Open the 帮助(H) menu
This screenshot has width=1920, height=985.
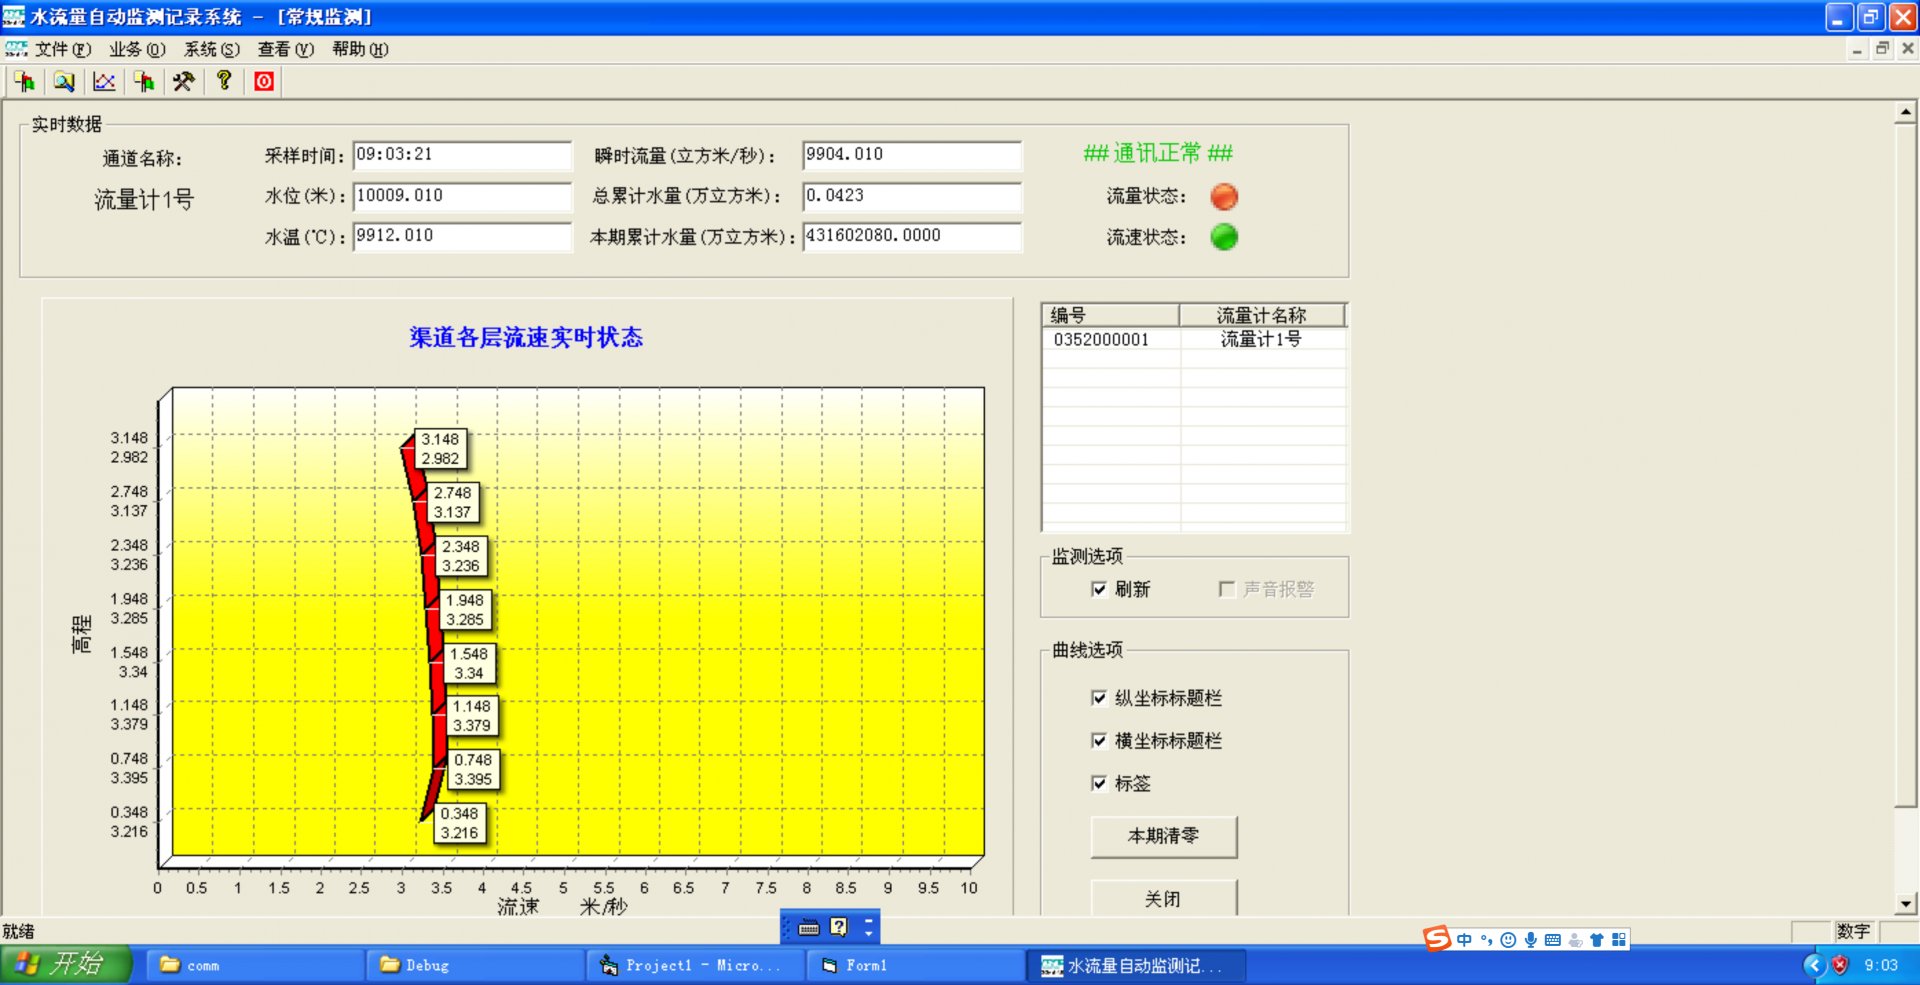pos(360,49)
